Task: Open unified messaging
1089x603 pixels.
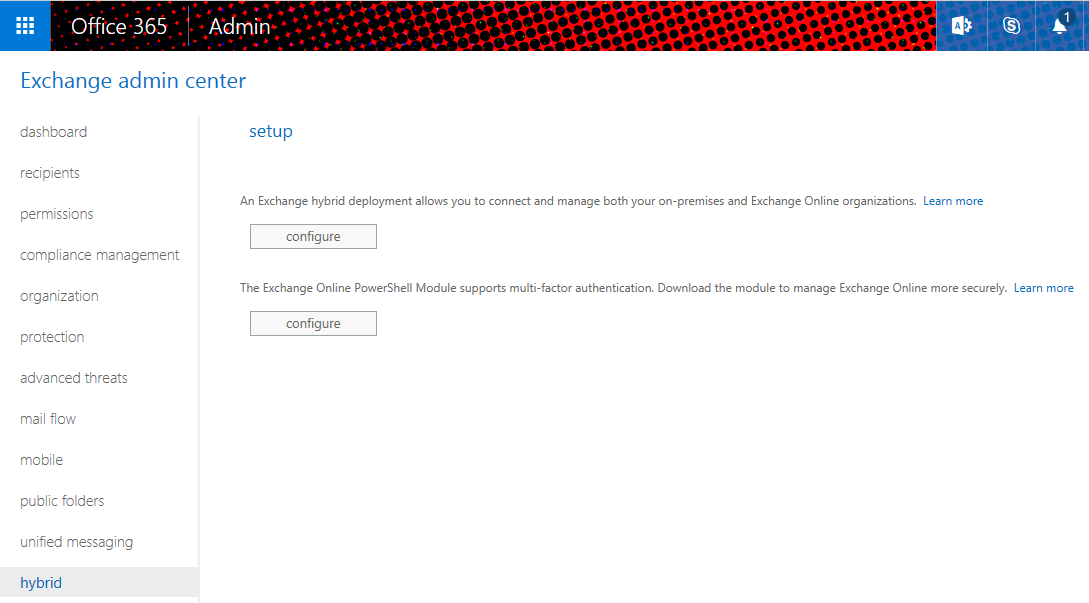Action: pyautogui.click(x=76, y=541)
